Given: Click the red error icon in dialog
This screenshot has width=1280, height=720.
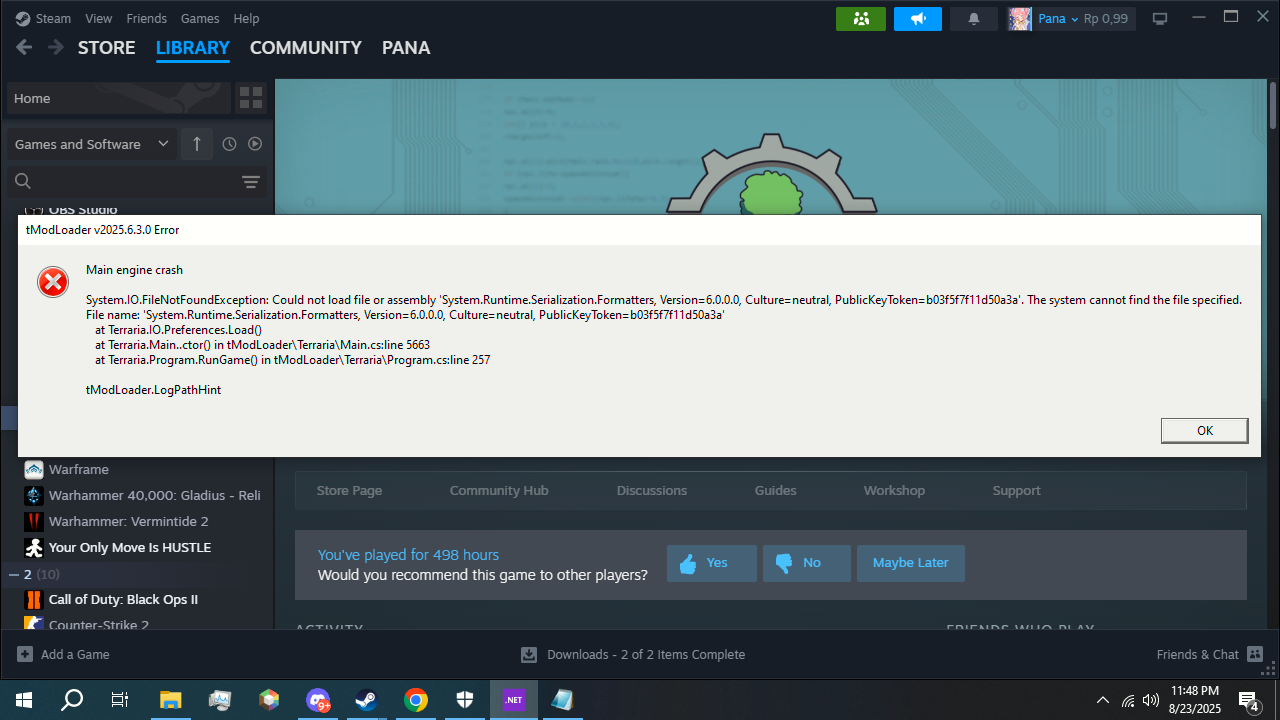Looking at the screenshot, I should 53,283.
